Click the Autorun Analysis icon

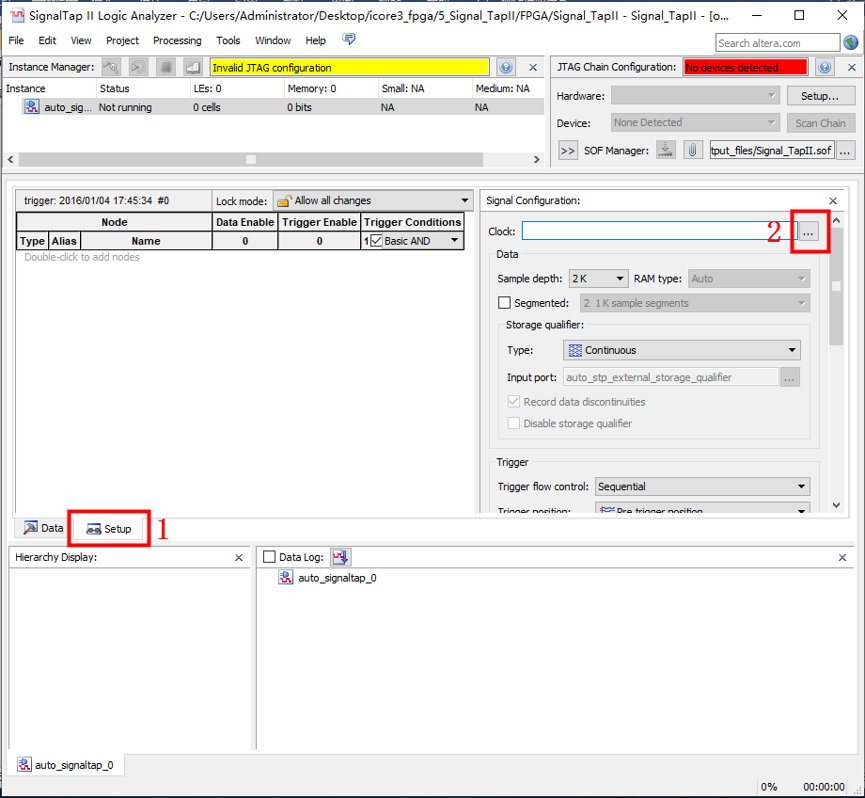[x=138, y=67]
